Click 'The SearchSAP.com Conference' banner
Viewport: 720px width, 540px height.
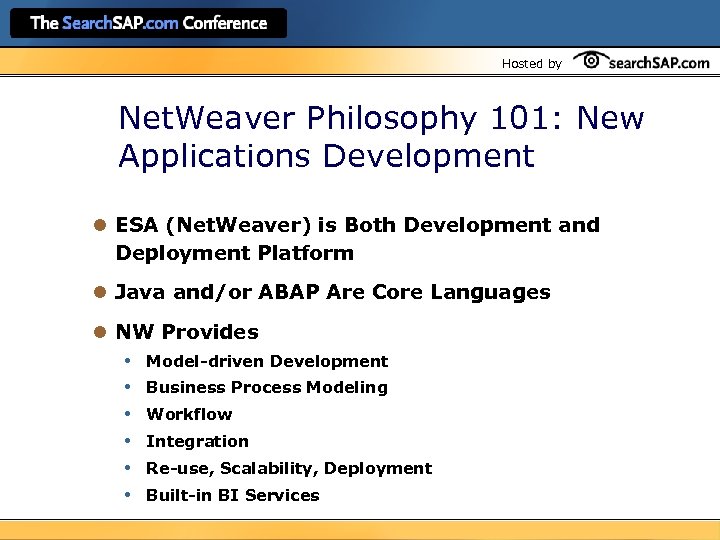point(148,23)
